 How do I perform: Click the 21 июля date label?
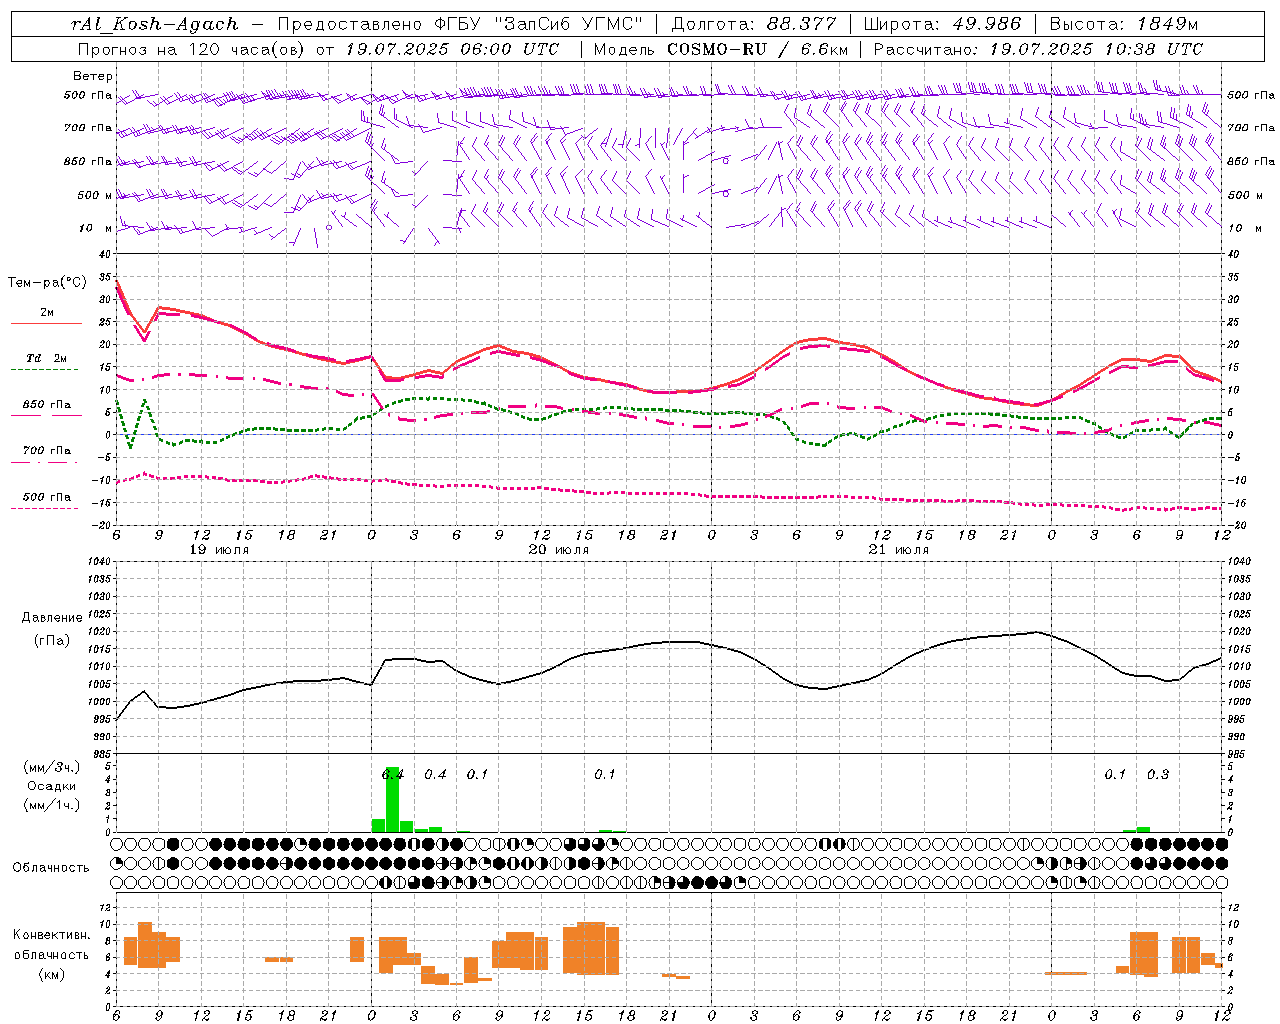click(898, 549)
